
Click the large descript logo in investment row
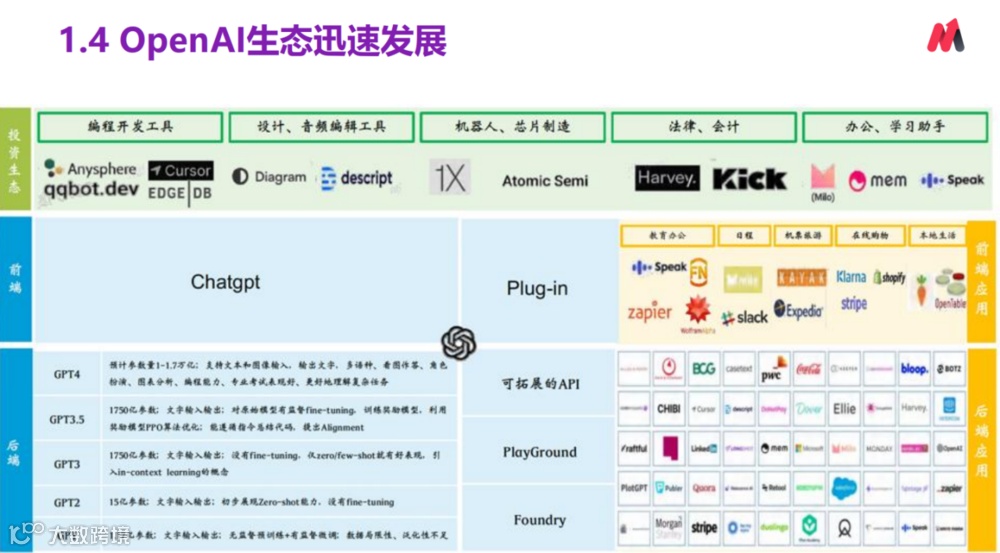click(357, 179)
